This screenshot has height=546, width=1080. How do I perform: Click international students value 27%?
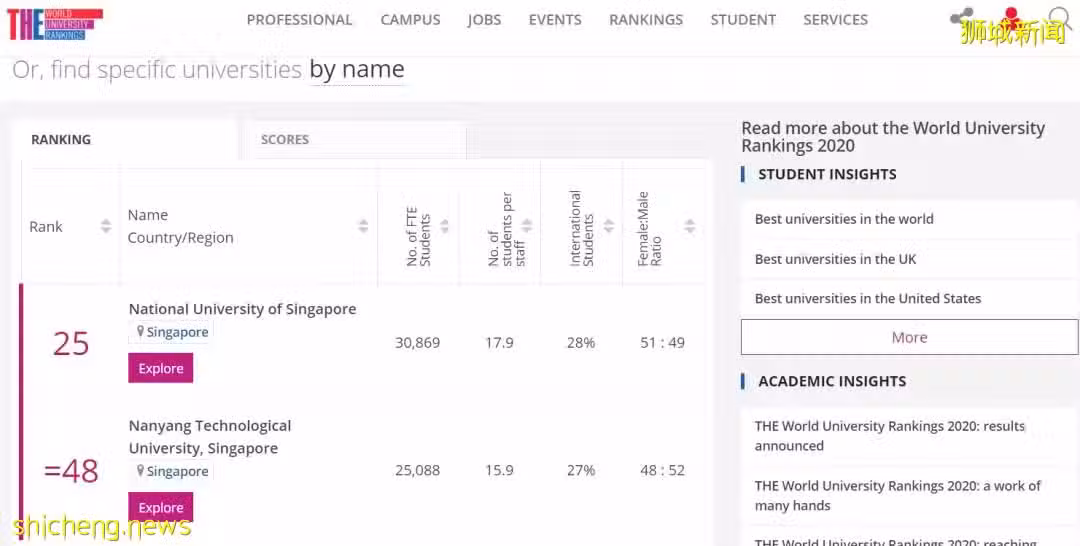click(x=581, y=471)
